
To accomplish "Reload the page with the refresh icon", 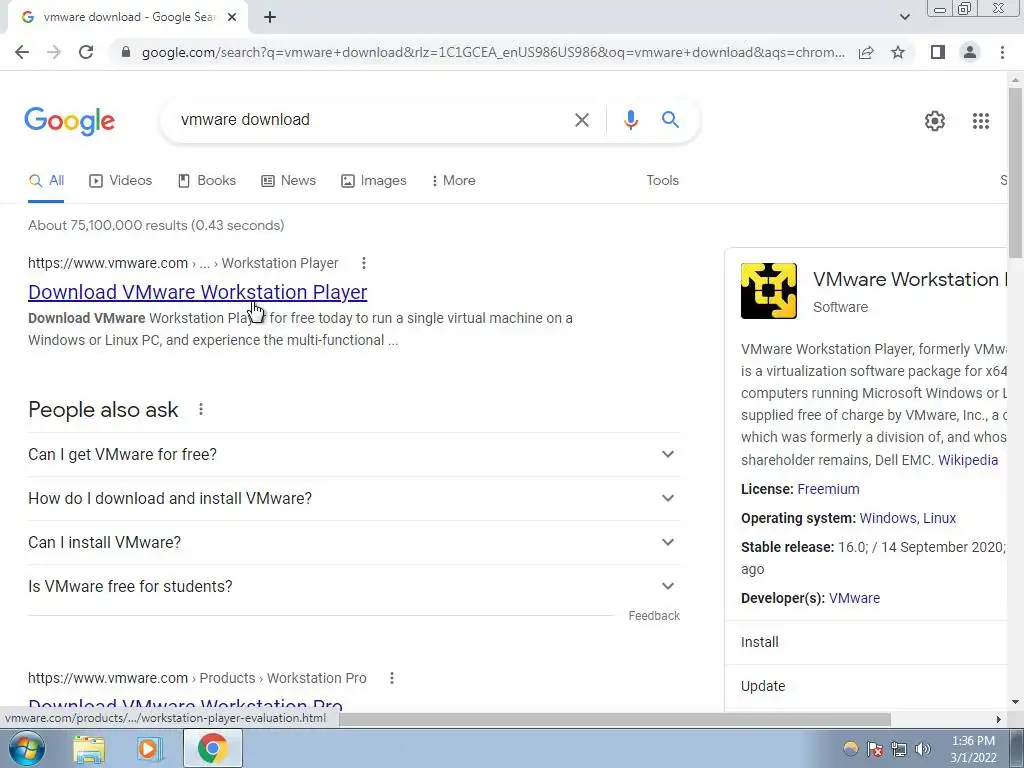I will (86, 52).
